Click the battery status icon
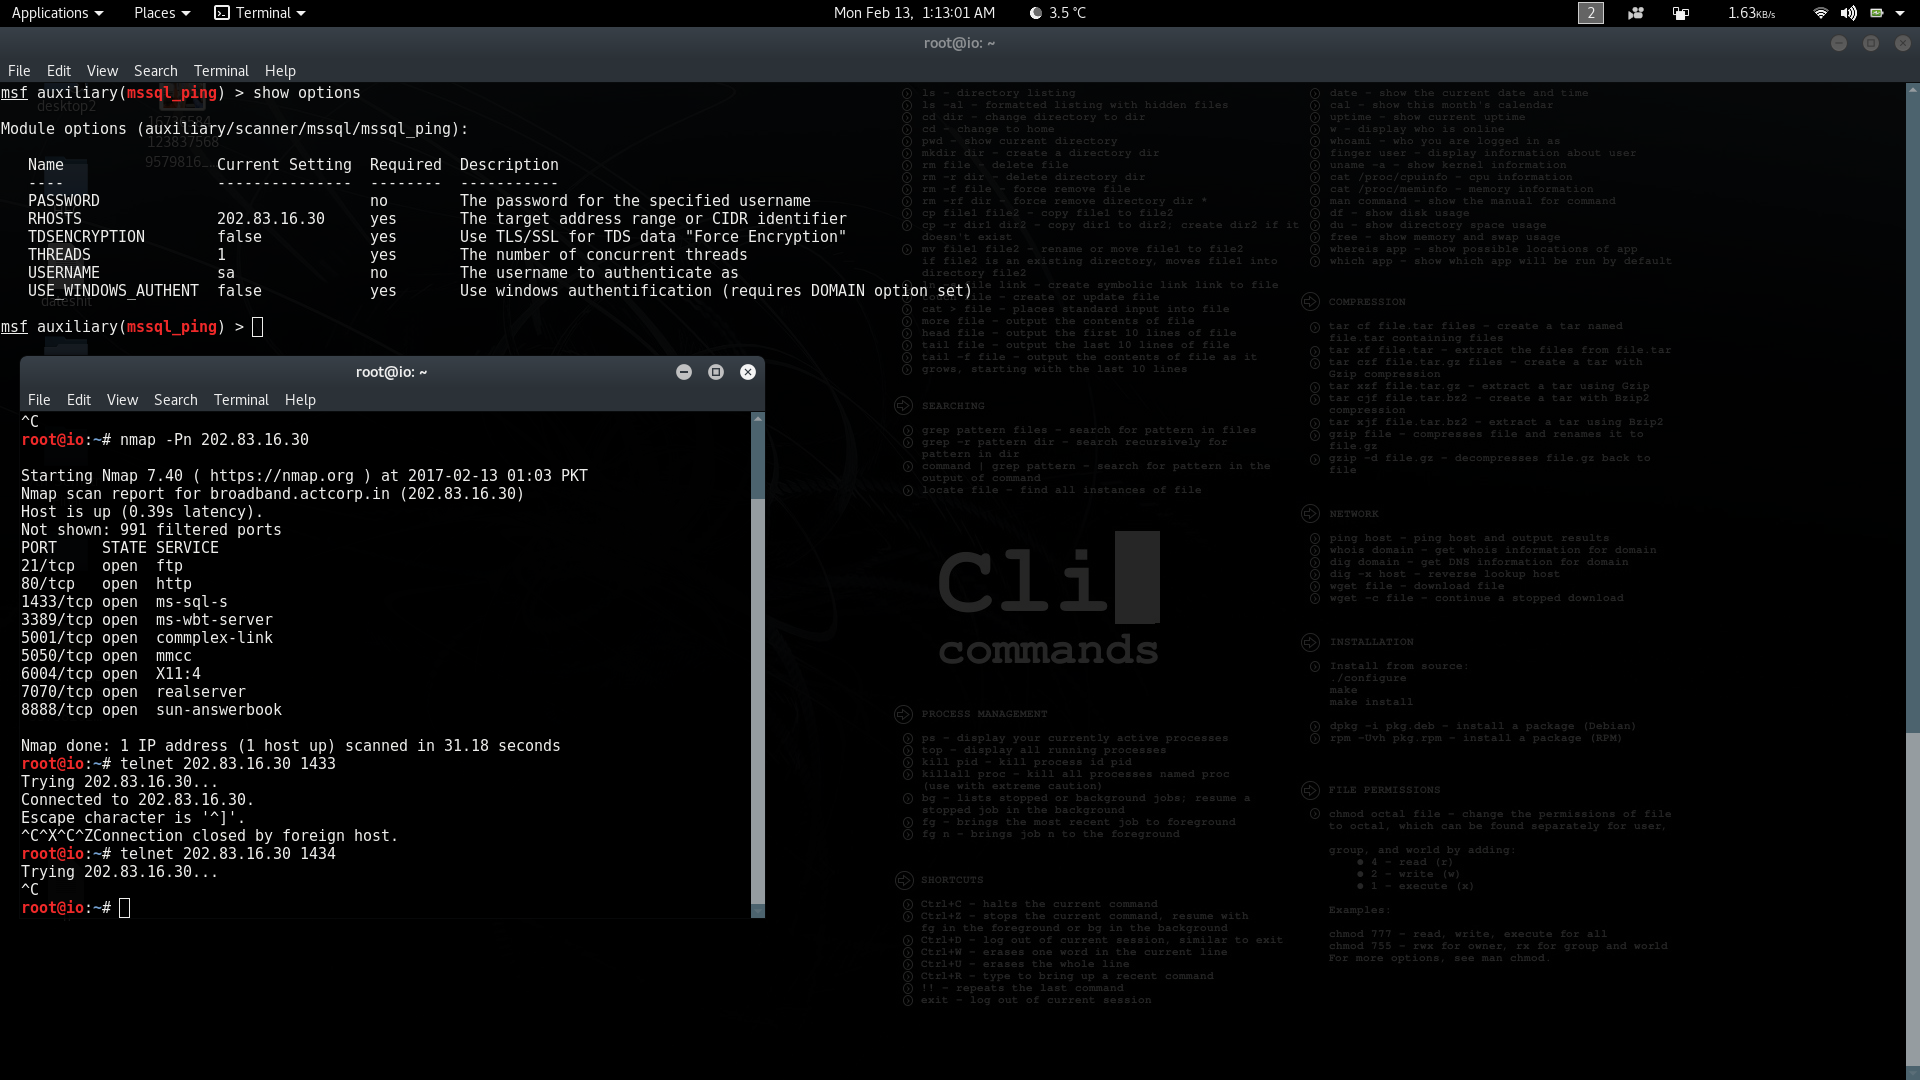Screen dimensions: 1920x1080 pyautogui.click(x=1877, y=13)
